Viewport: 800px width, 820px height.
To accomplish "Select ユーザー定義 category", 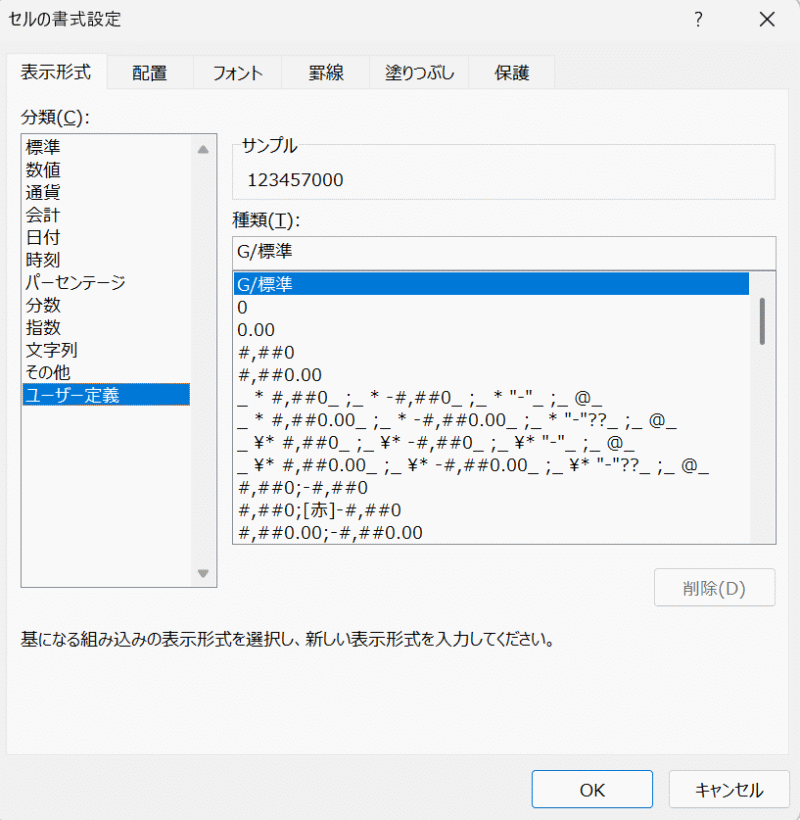I will pos(106,394).
